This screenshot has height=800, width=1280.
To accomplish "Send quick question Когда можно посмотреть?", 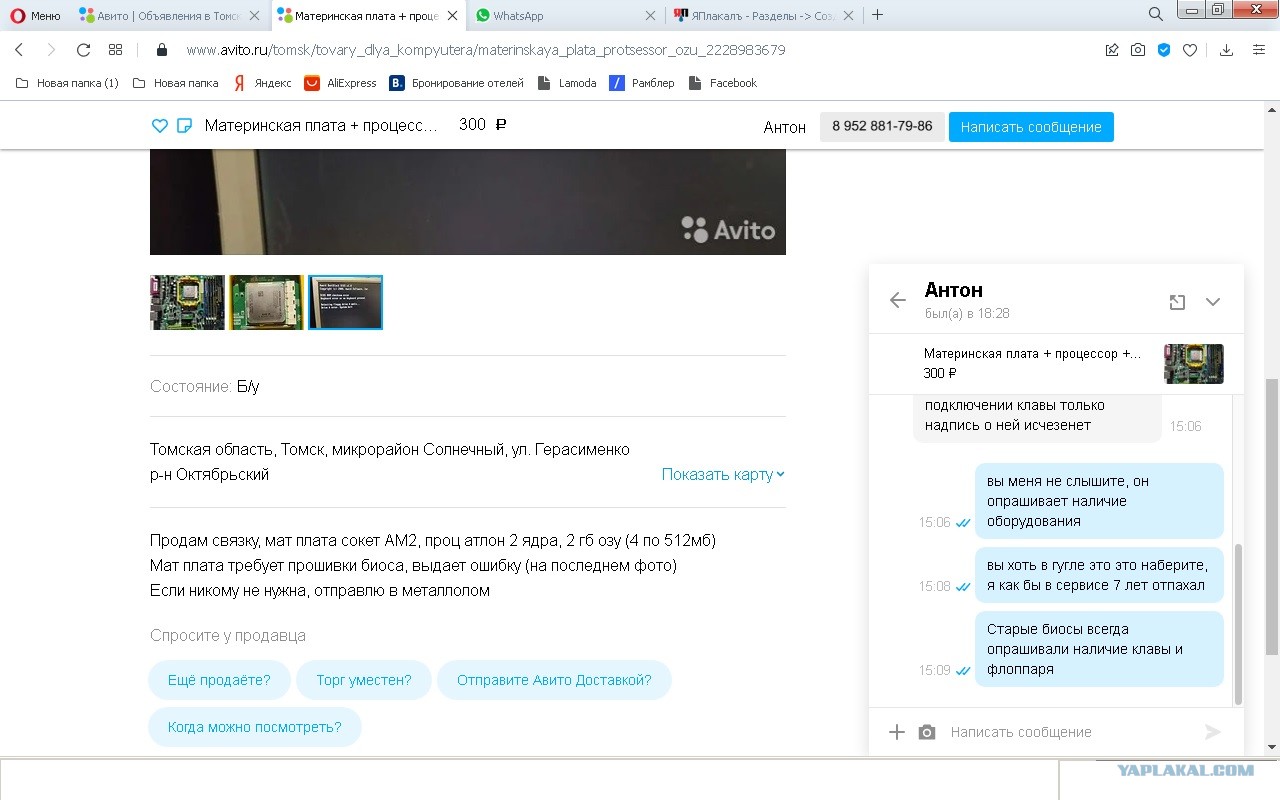I will [255, 727].
